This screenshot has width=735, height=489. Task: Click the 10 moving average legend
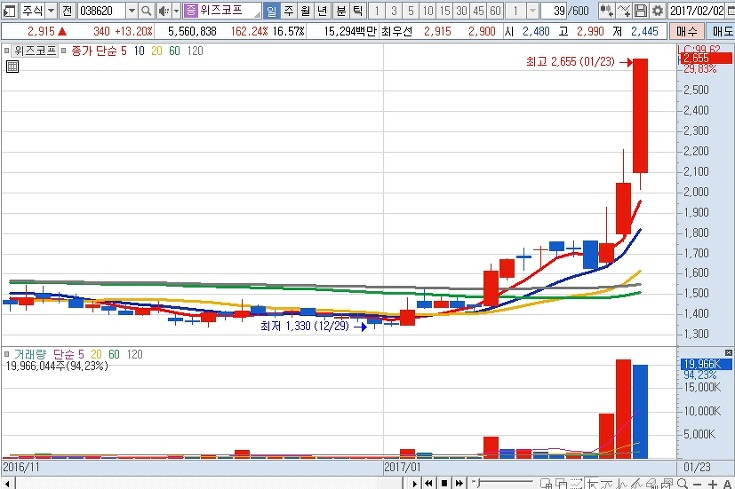[139, 51]
